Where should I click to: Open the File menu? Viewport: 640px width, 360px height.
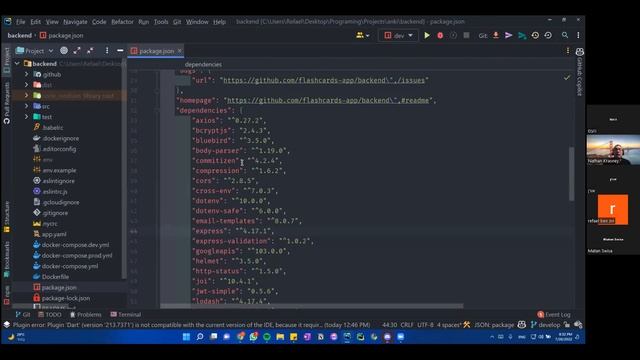tap(21, 22)
